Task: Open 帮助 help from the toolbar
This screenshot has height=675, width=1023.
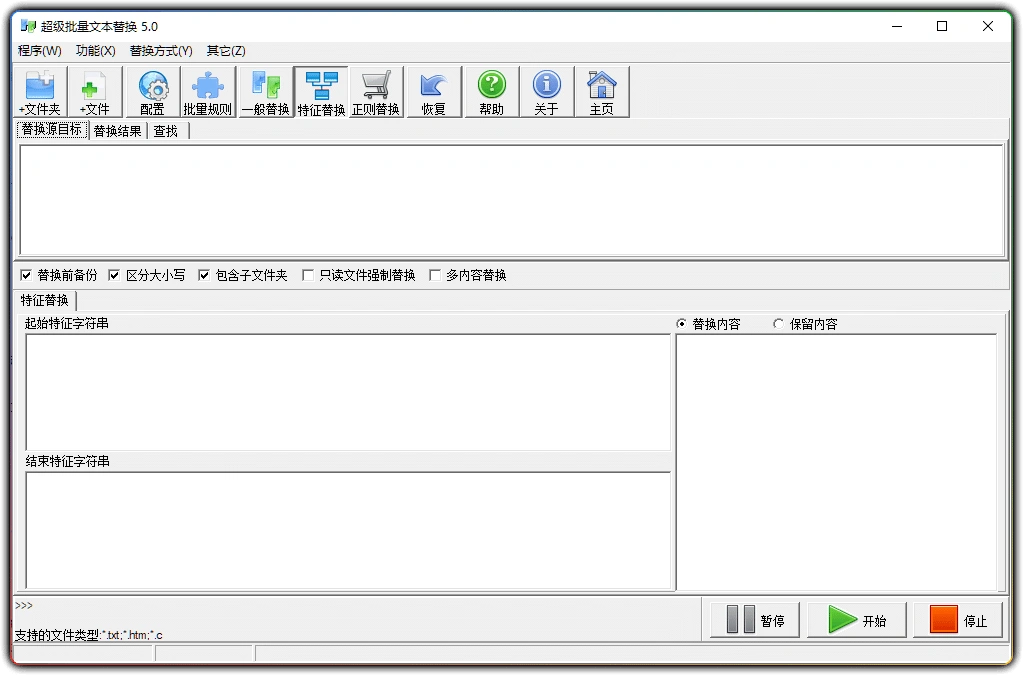Action: [x=490, y=91]
